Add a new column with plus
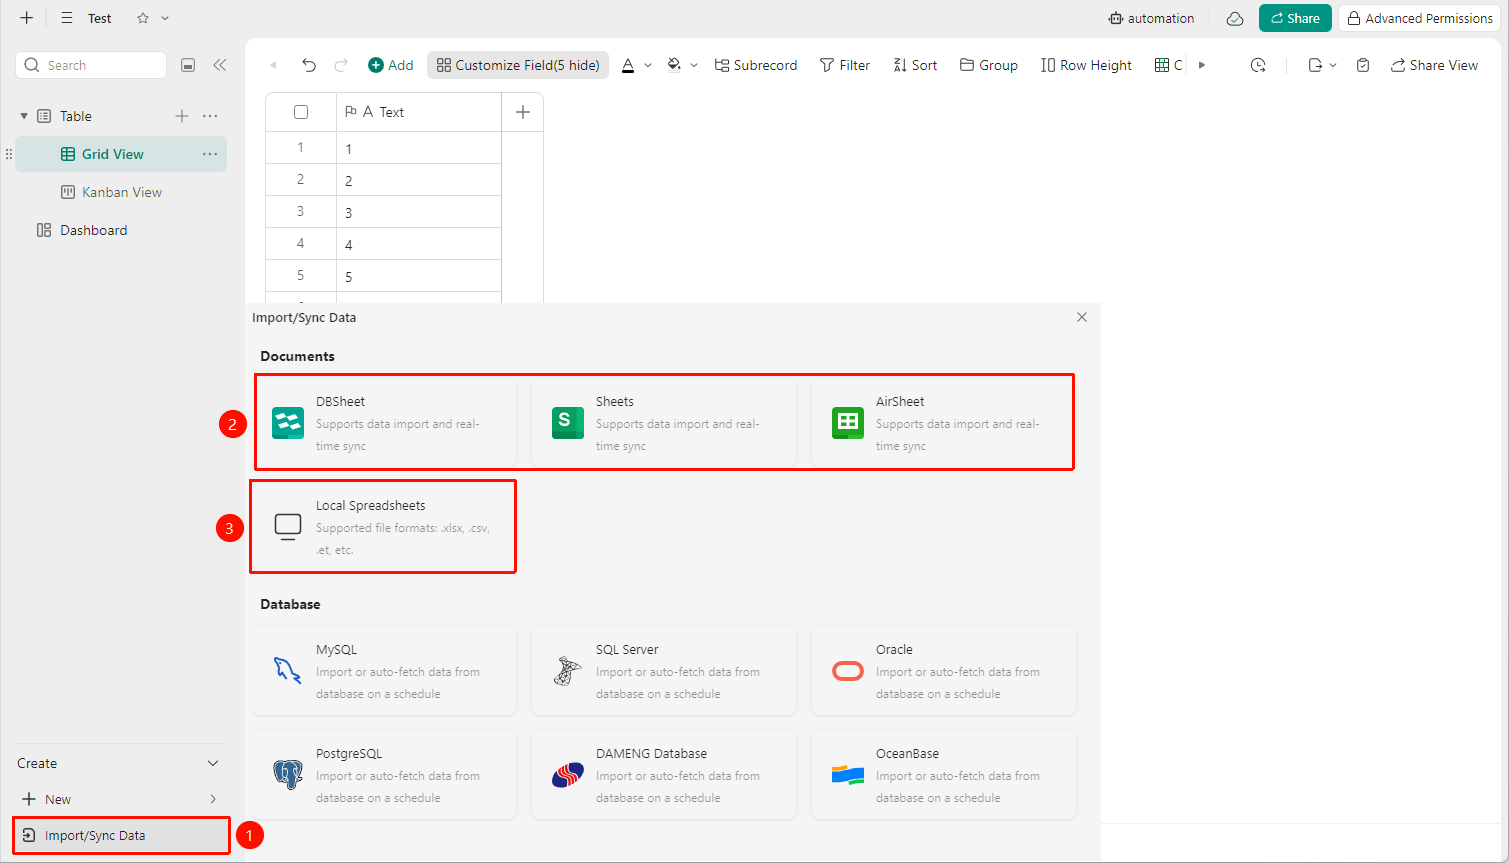 522,112
